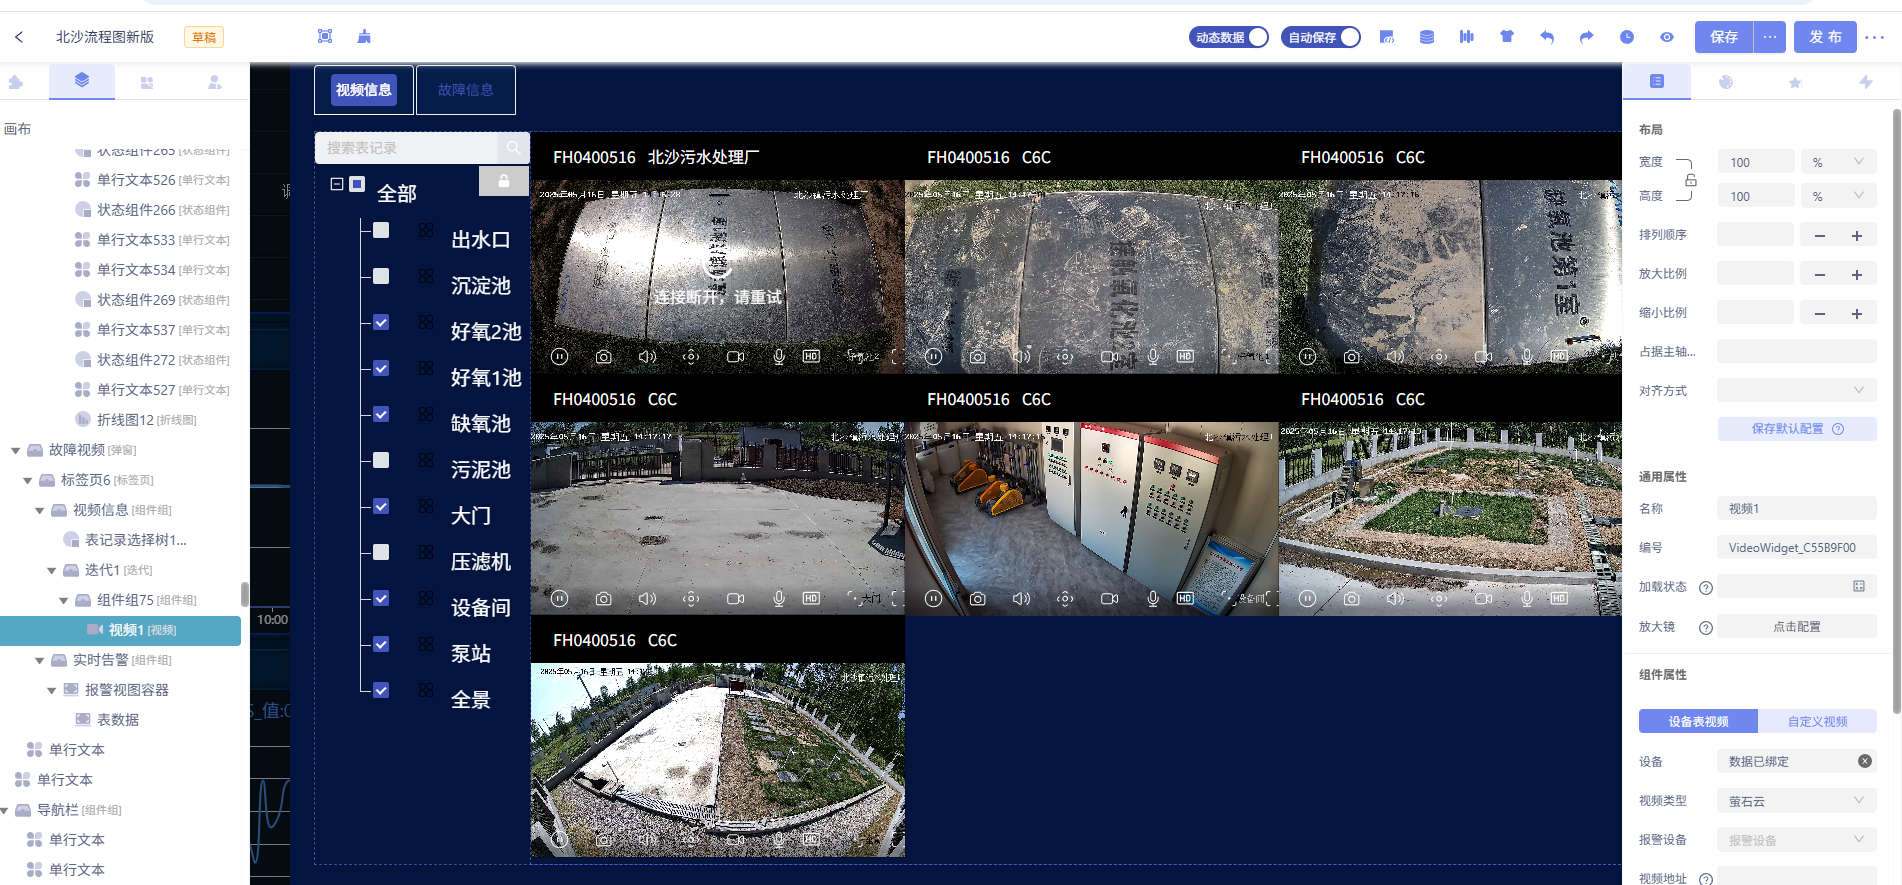Image resolution: width=1902 pixels, height=885 pixels.
Task: Check the 压滤机 checkbox
Action: click(381, 552)
